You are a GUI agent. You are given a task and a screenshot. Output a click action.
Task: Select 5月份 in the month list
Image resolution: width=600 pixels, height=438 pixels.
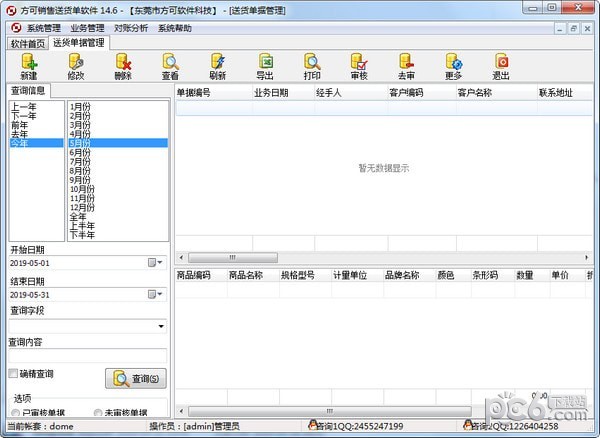(118, 143)
